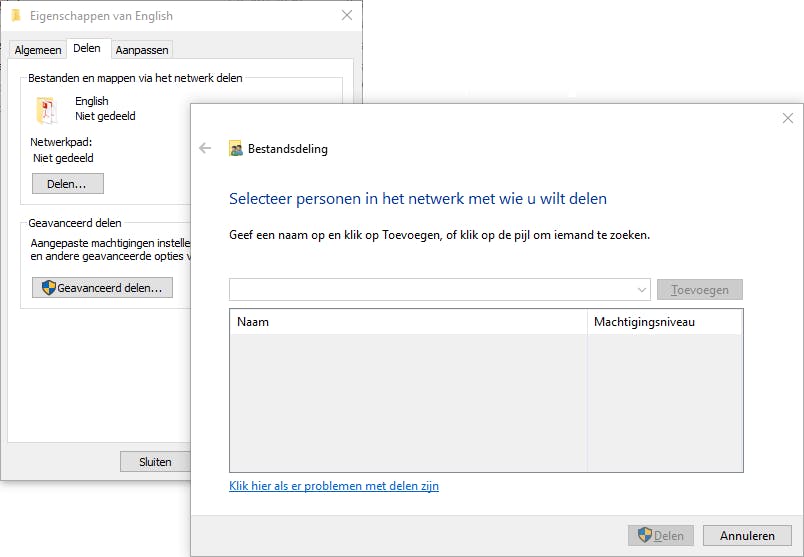Viewport: 804px width, 557px height.
Task: Click the folder icon in Eigenschappen title bar
Action: (x=16, y=15)
